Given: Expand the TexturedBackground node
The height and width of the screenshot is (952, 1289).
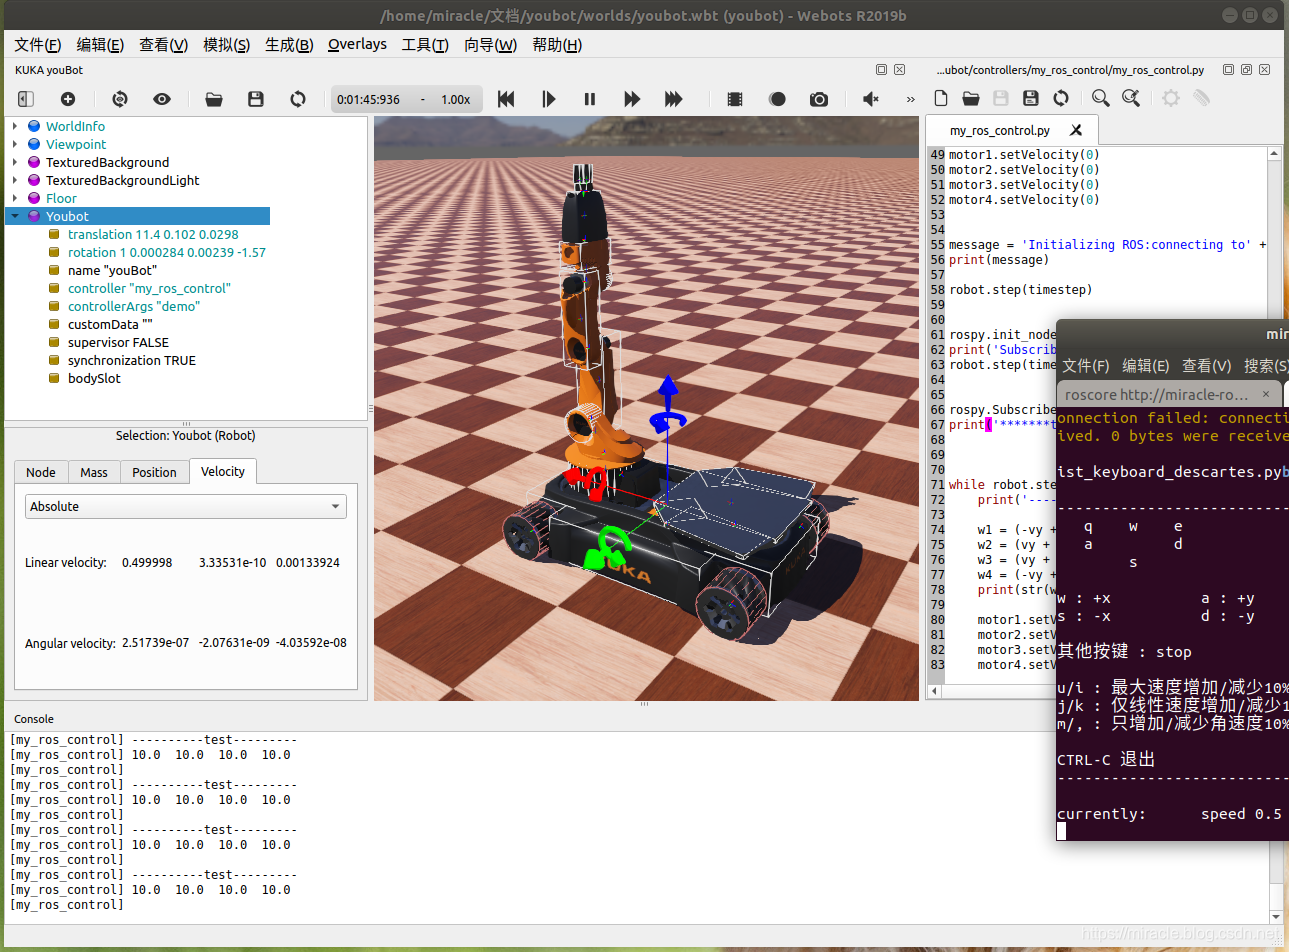Looking at the screenshot, I should pos(15,162).
